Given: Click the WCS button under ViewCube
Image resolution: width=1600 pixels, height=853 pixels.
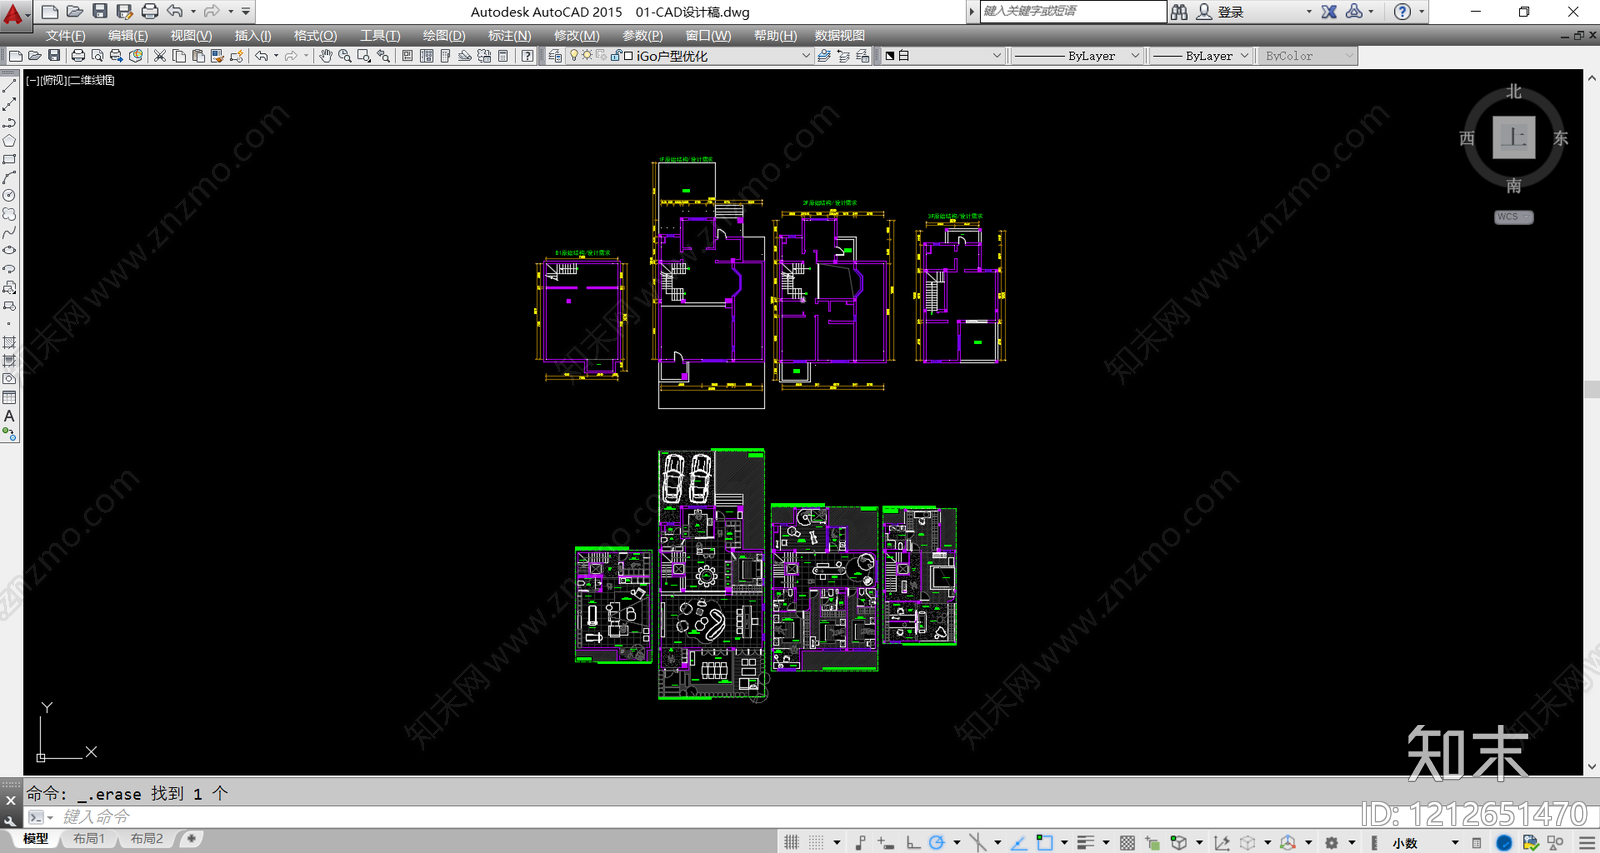Looking at the screenshot, I should pyautogui.click(x=1513, y=217).
